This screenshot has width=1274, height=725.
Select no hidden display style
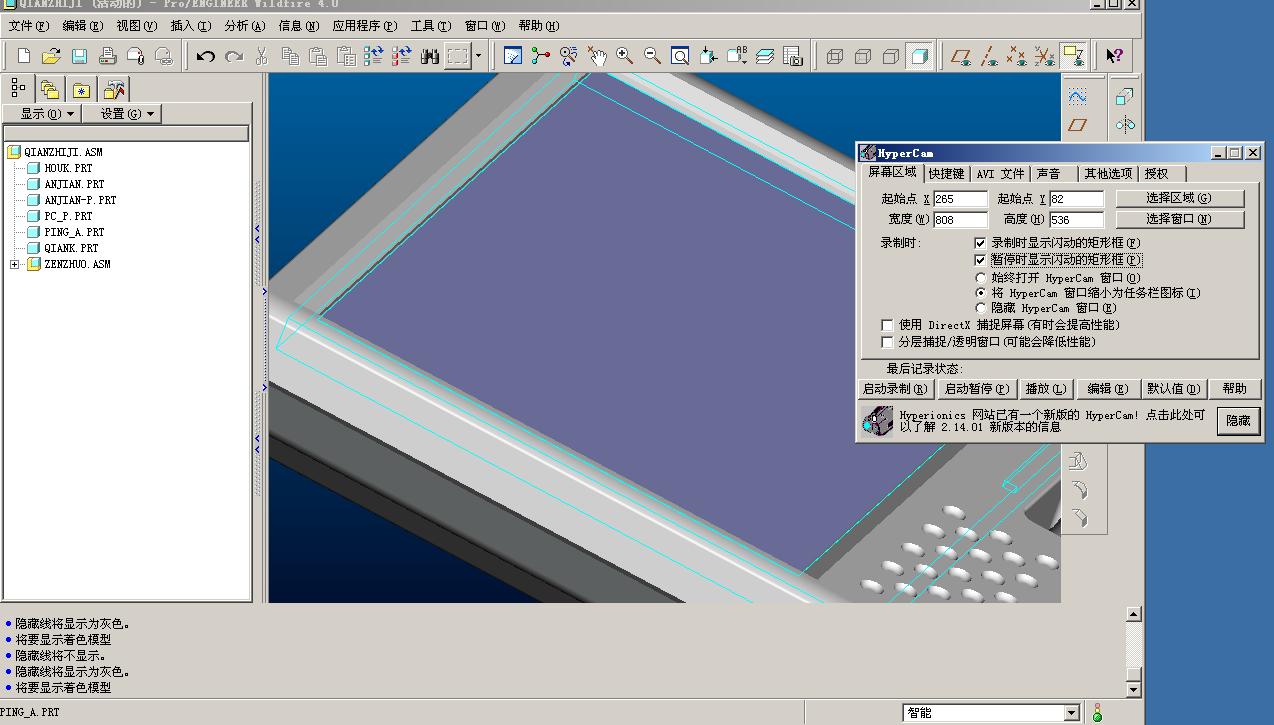coord(891,56)
